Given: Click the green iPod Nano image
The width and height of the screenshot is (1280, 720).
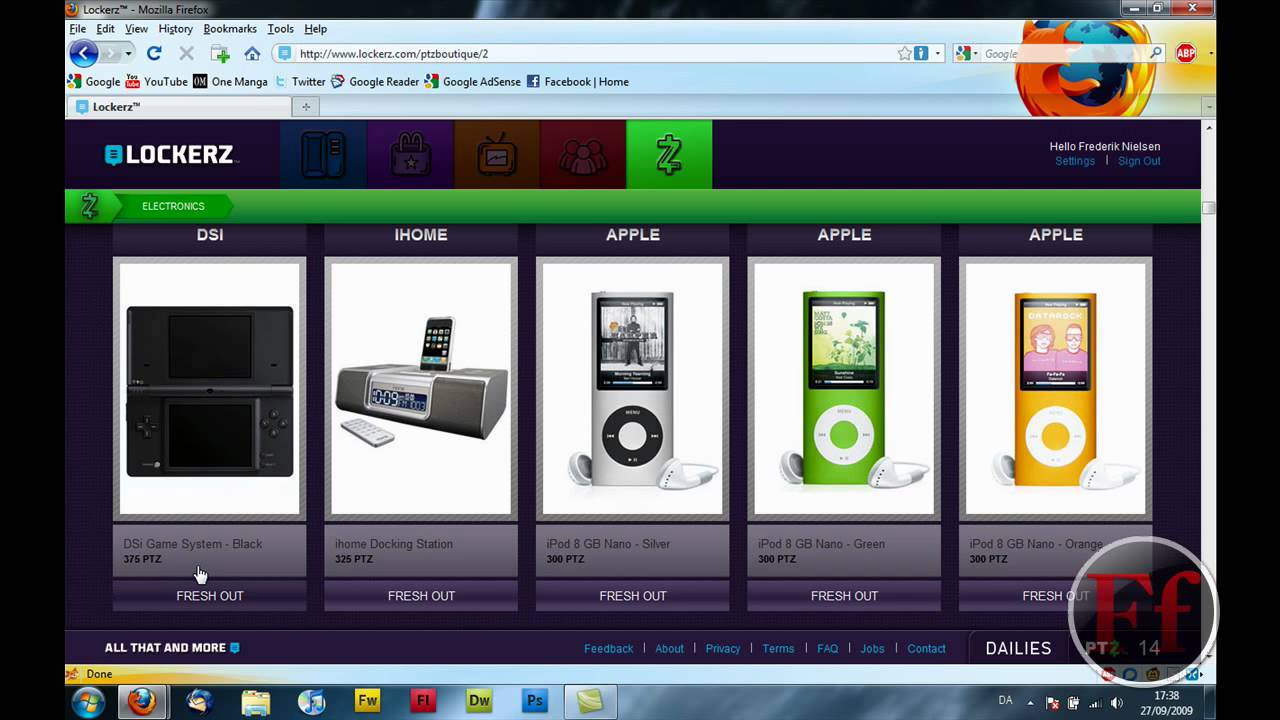Looking at the screenshot, I should point(844,390).
